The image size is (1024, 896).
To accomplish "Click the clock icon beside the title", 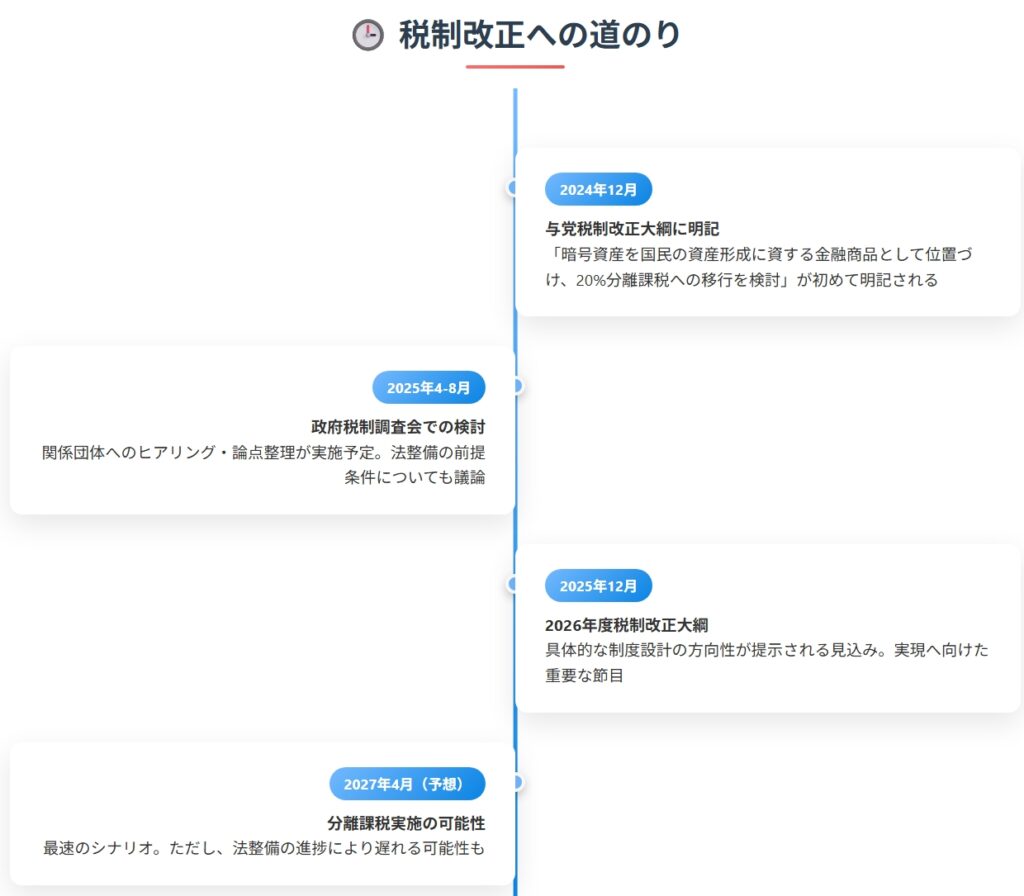I will (x=368, y=36).
